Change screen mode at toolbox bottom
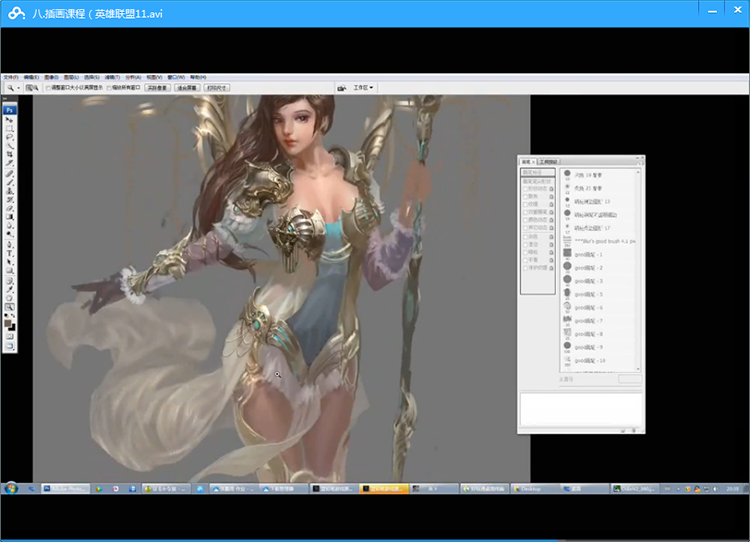Image resolution: width=750 pixels, height=542 pixels. pos(10,345)
